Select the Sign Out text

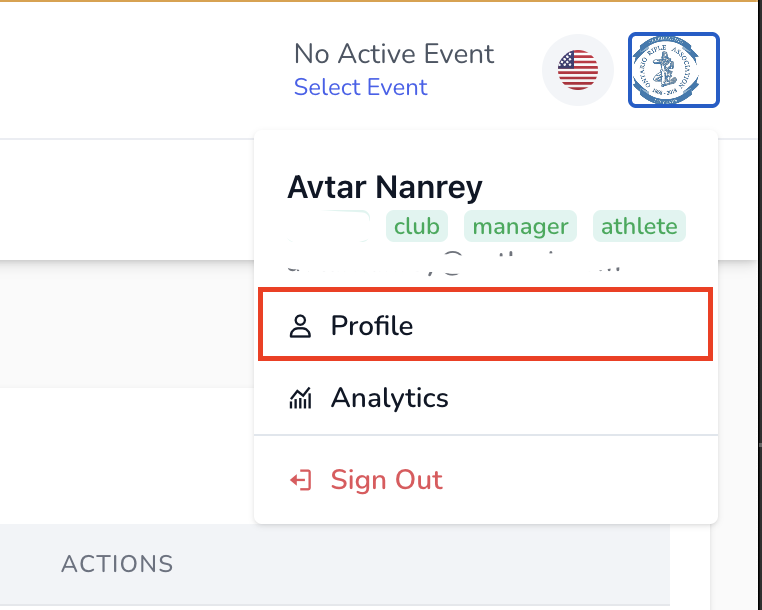pos(386,480)
